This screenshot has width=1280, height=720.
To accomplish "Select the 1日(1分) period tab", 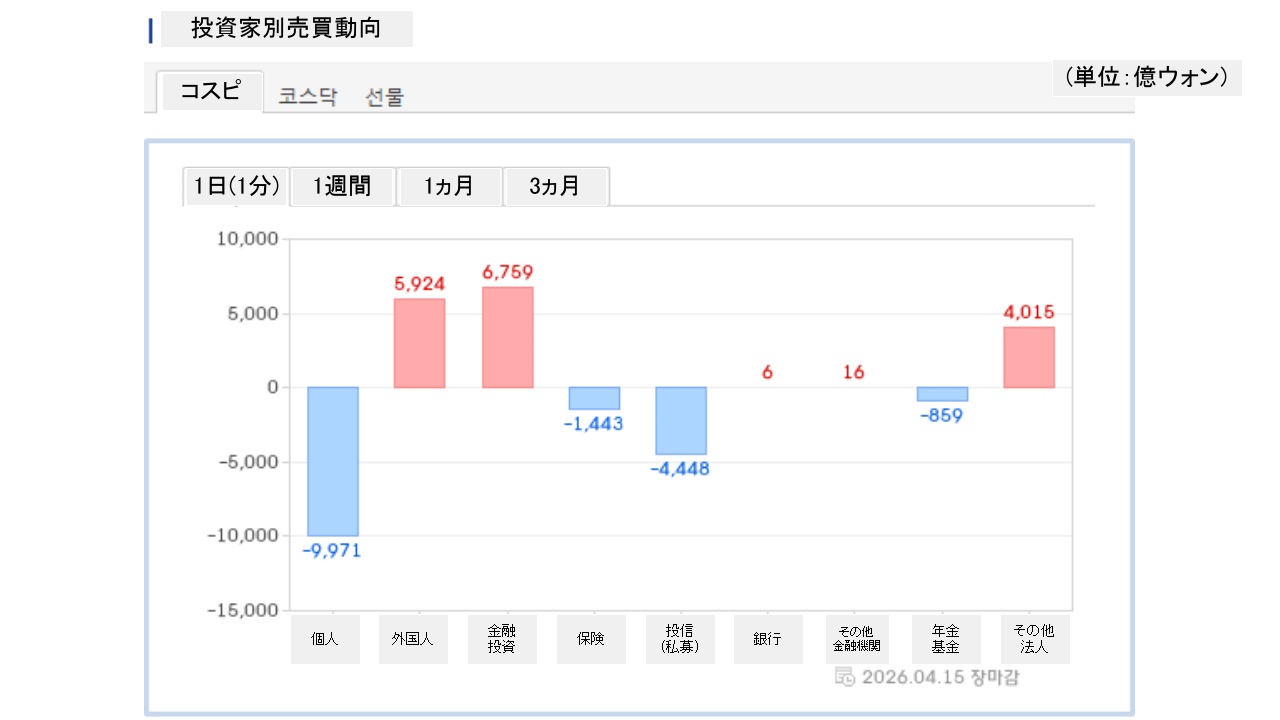I will pos(236,186).
